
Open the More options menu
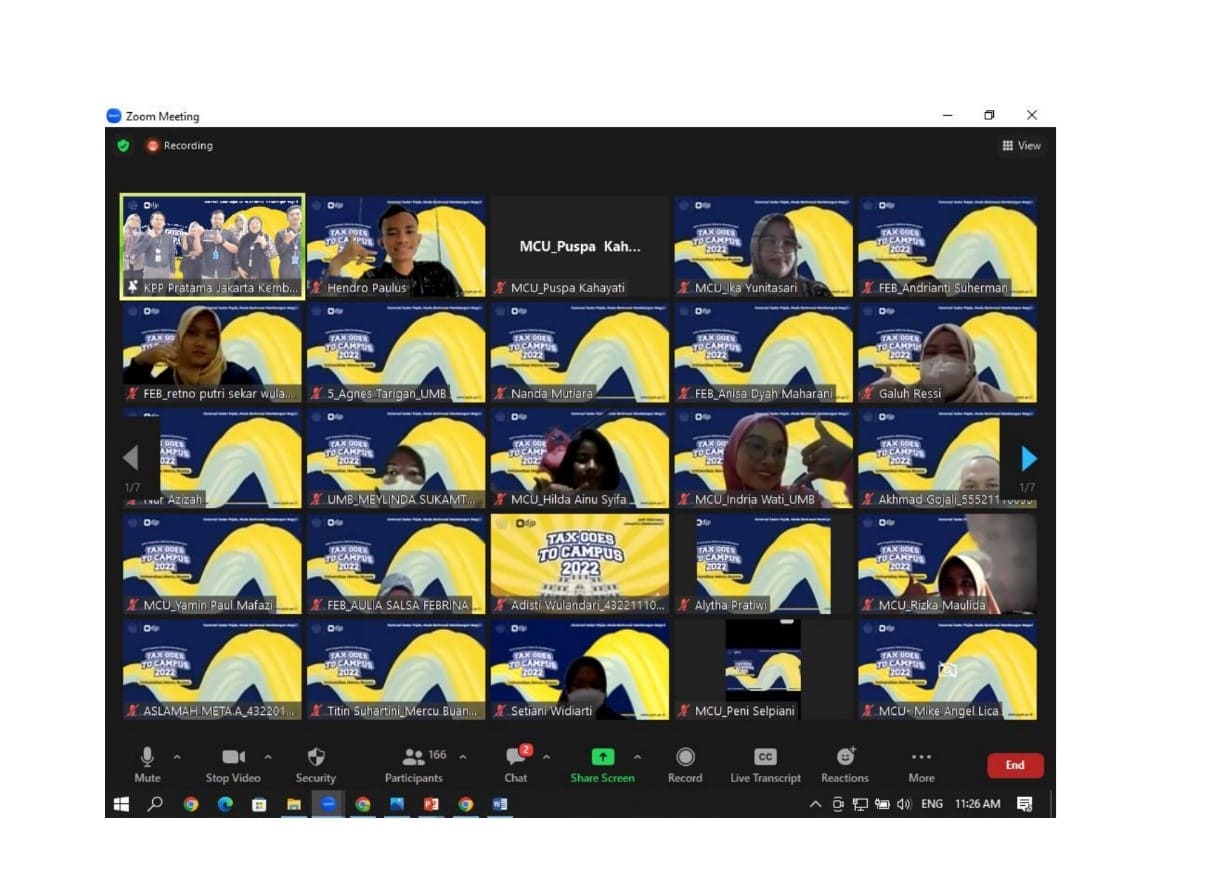point(921,758)
